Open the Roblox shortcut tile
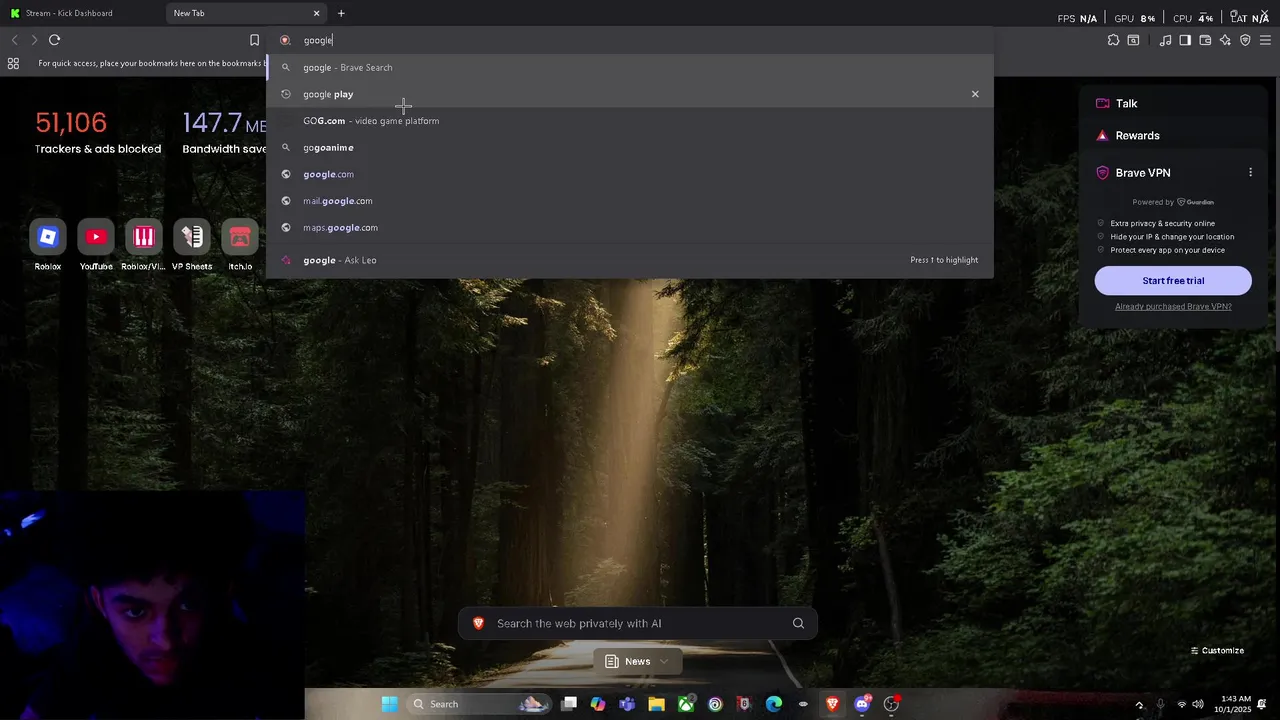 (x=48, y=245)
